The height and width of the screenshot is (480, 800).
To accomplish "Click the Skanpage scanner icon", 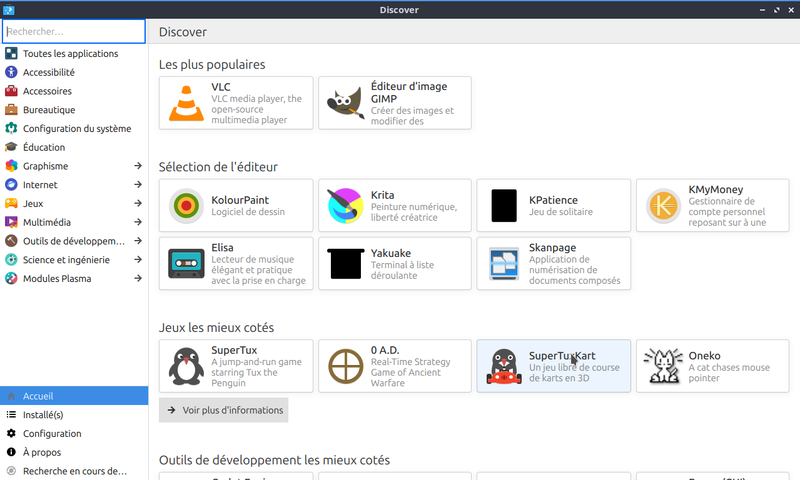I will [x=504, y=263].
